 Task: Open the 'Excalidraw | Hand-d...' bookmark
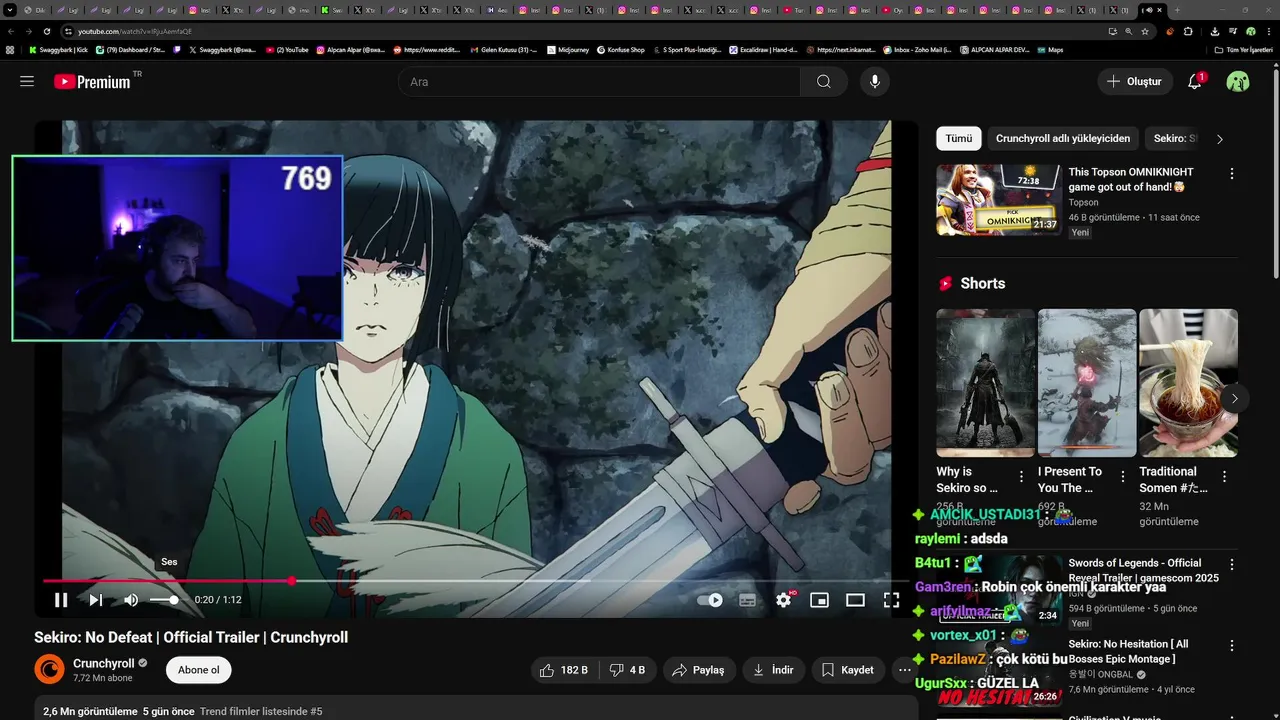pyautogui.click(x=763, y=49)
